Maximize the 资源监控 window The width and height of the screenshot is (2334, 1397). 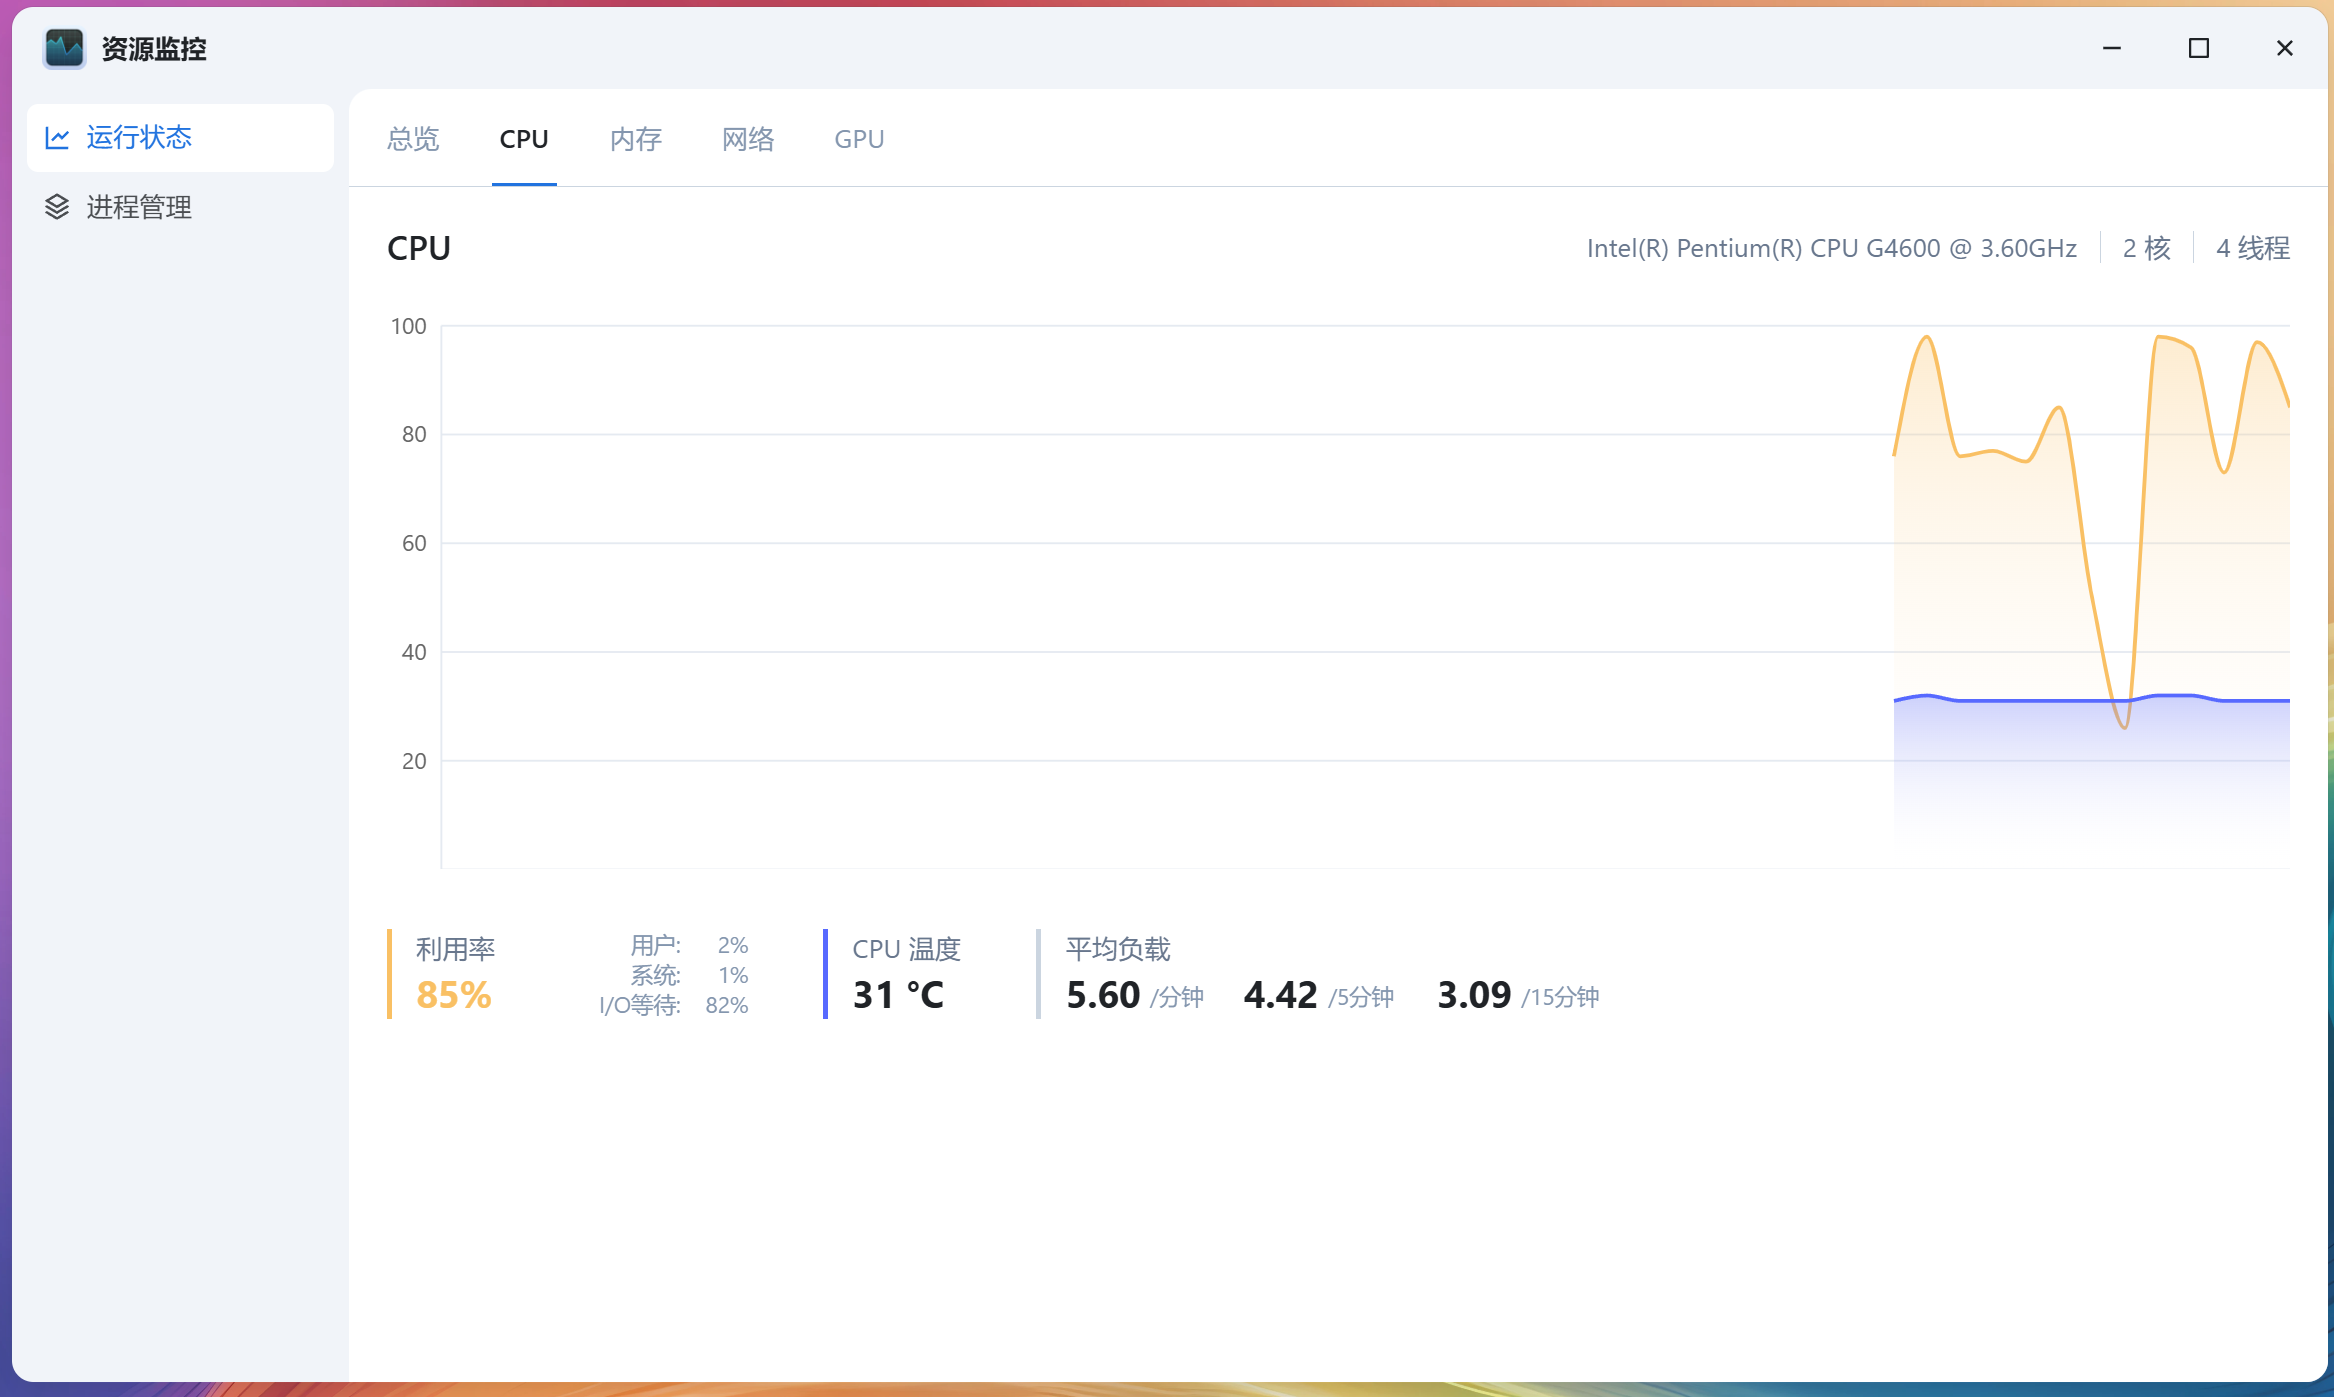(2198, 48)
